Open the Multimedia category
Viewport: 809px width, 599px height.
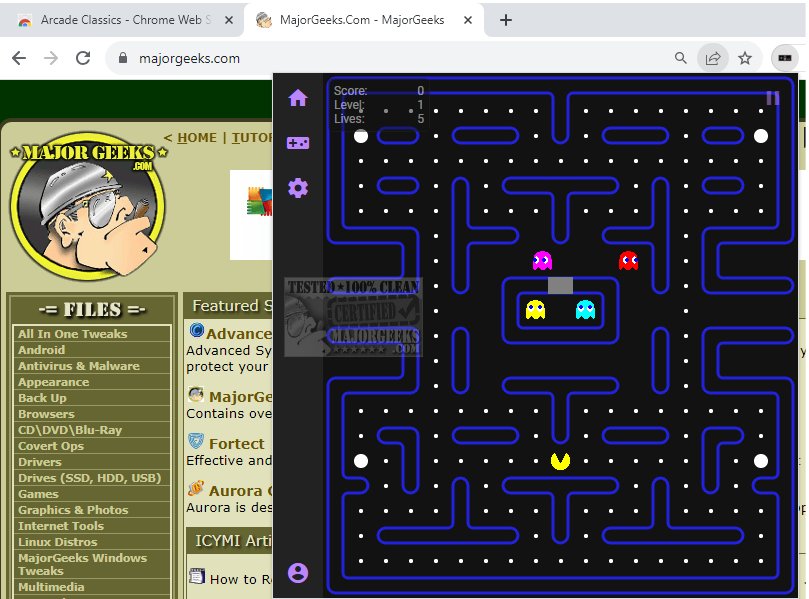pyautogui.click(x=92, y=587)
